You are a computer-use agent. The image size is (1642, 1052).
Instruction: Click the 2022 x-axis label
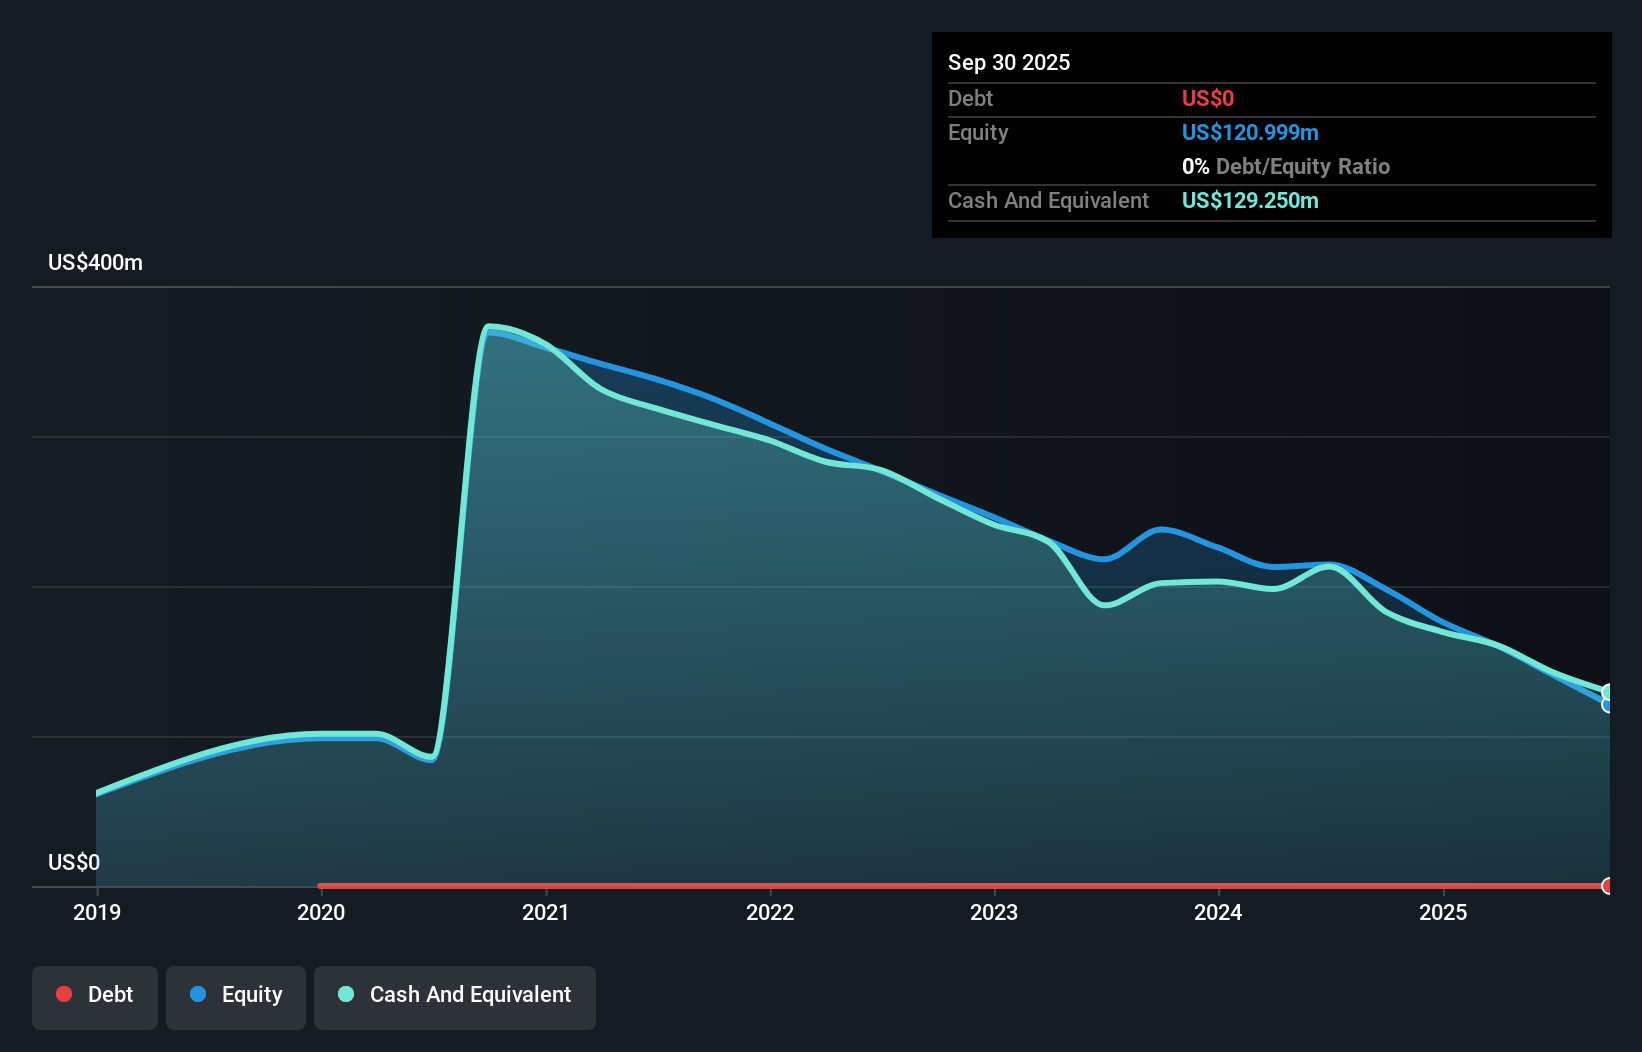coord(770,912)
